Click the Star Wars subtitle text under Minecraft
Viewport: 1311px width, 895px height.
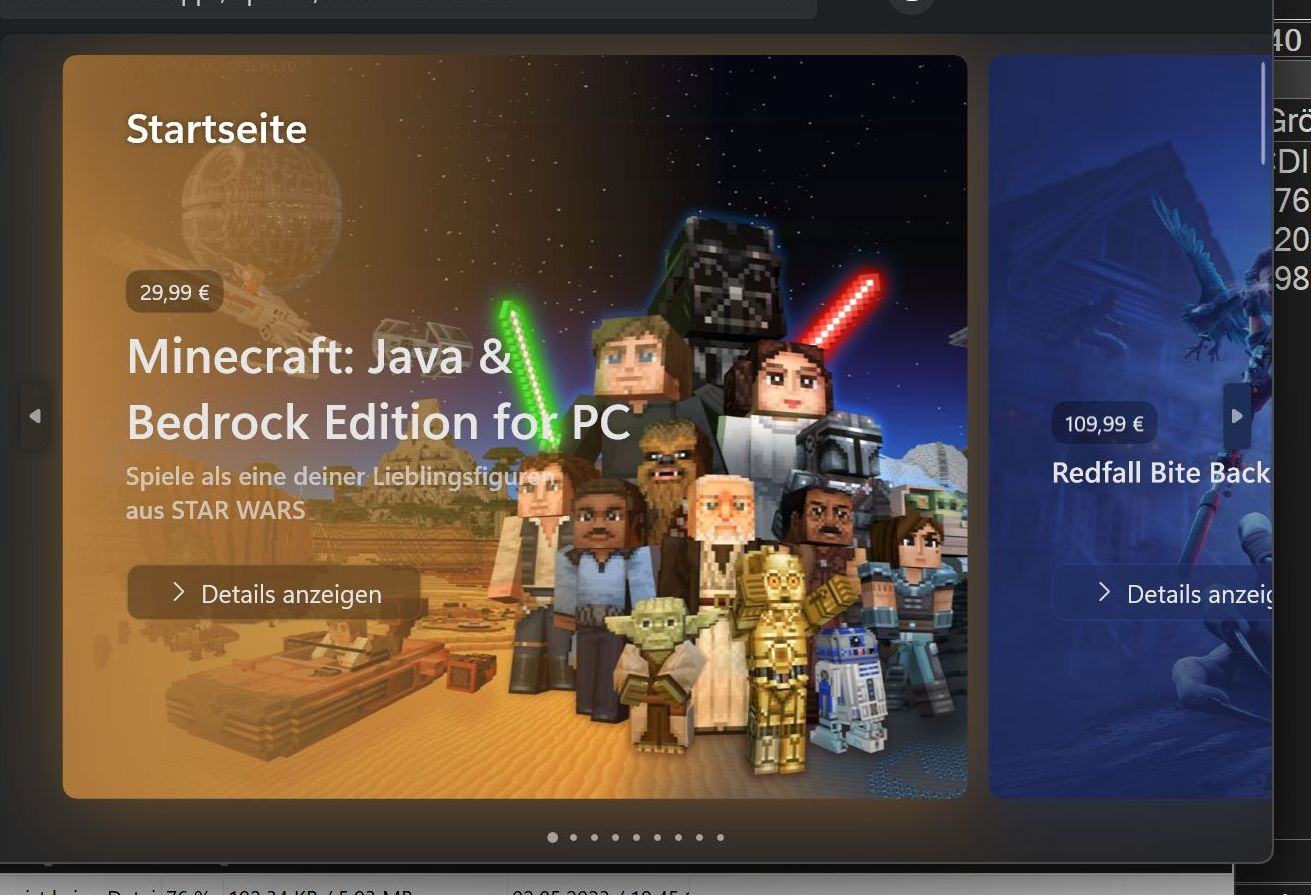tap(340, 493)
